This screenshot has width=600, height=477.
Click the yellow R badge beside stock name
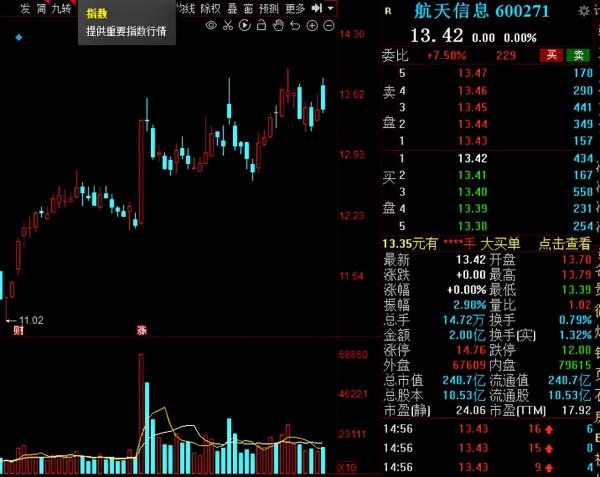[x=388, y=11]
